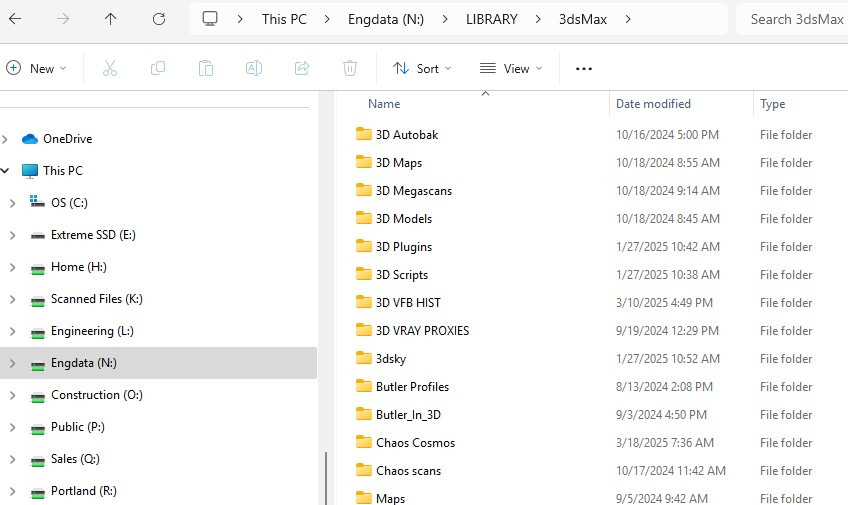Click the Chaos Cosmos folder icon
This screenshot has height=505, width=848.
tap(363, 442)
